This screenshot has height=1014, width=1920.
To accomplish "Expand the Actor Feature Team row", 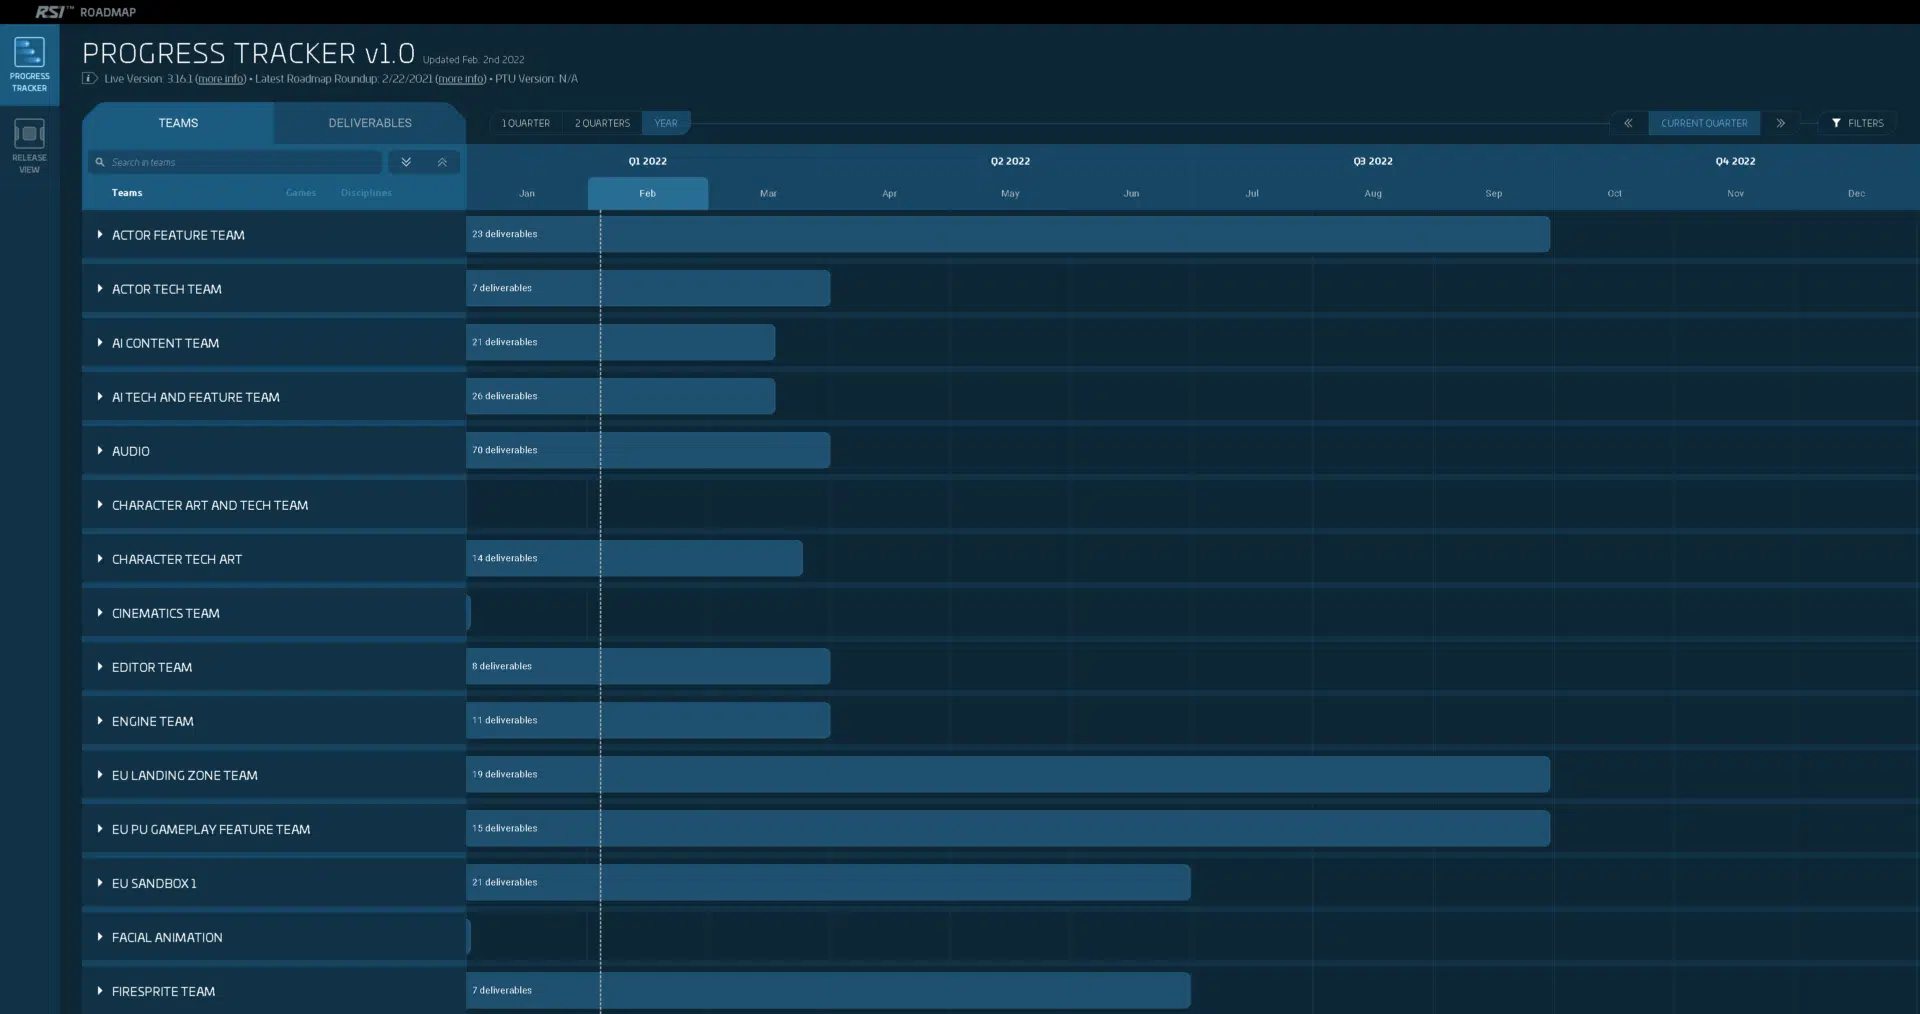I will tap(99, 235).
